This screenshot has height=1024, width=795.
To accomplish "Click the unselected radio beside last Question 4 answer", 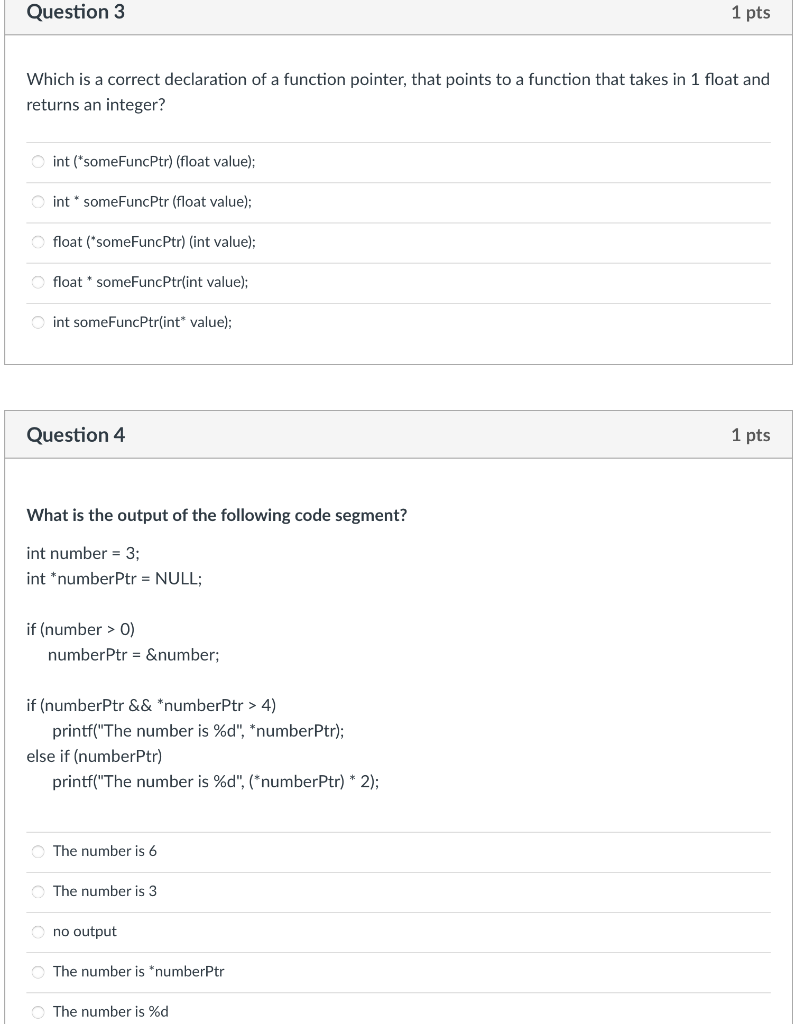I will click(37, 1011).
